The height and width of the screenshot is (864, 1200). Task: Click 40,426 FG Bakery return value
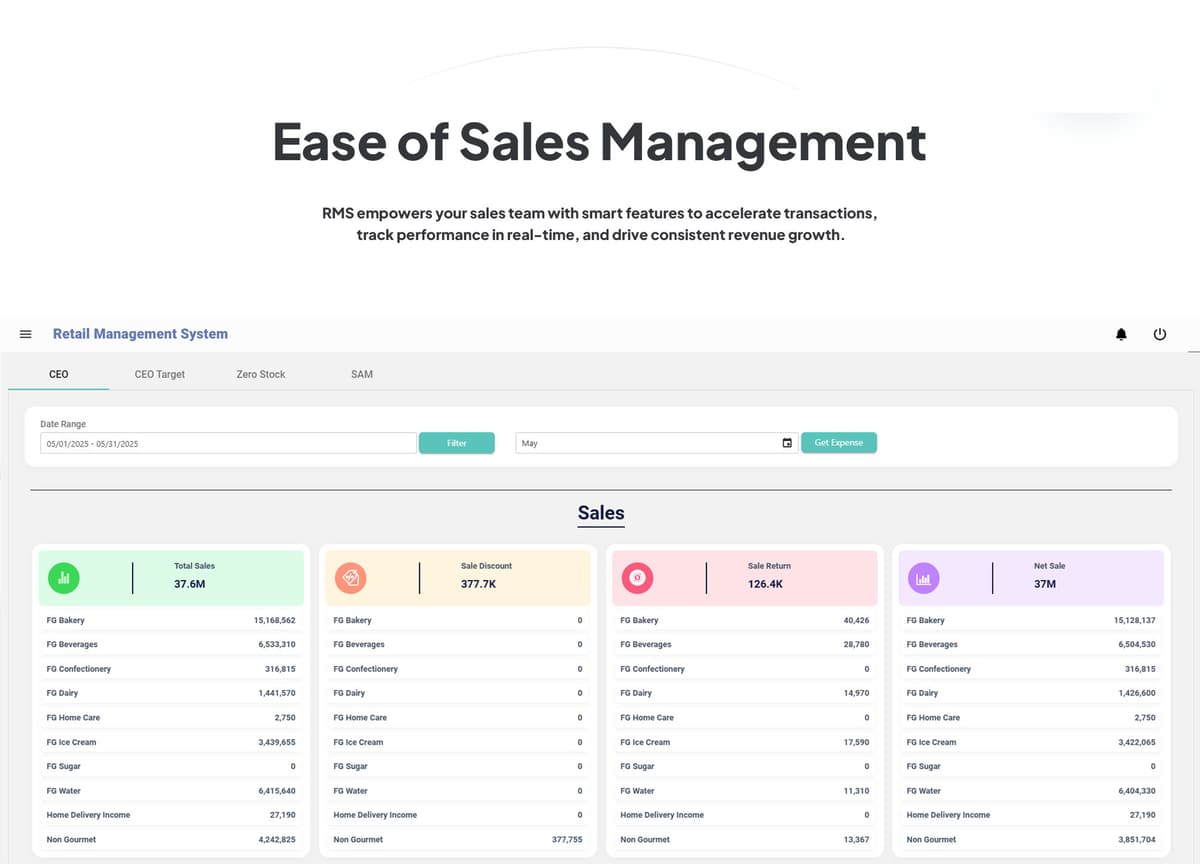(857, 621)
